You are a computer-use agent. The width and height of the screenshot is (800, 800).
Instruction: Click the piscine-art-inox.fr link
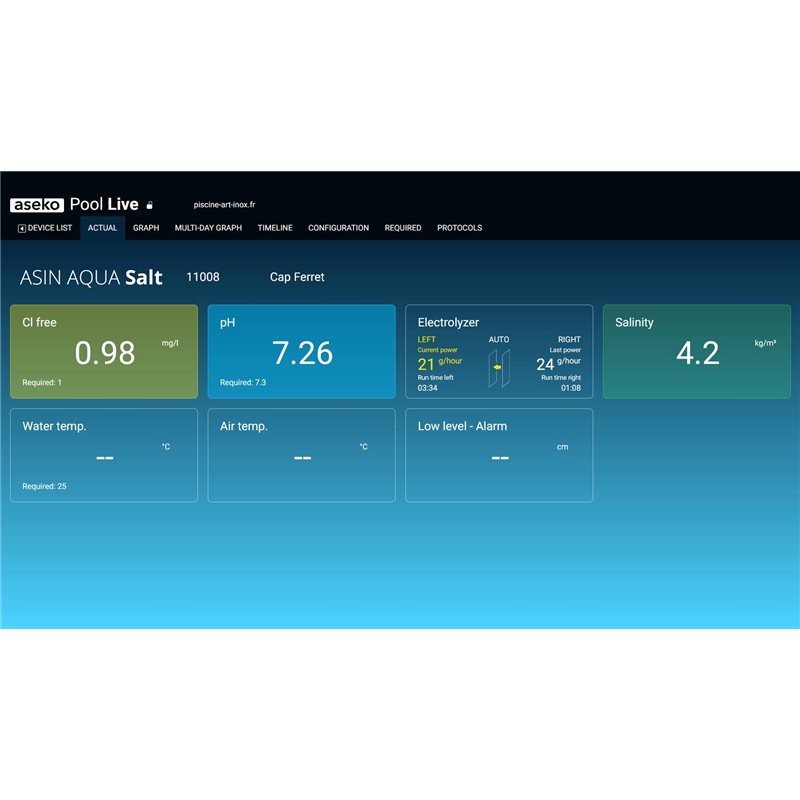[x=224, y=205]
